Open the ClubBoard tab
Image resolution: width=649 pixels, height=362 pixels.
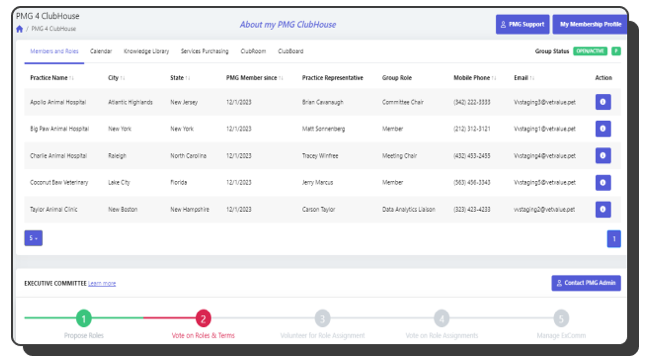click(291, 51)
